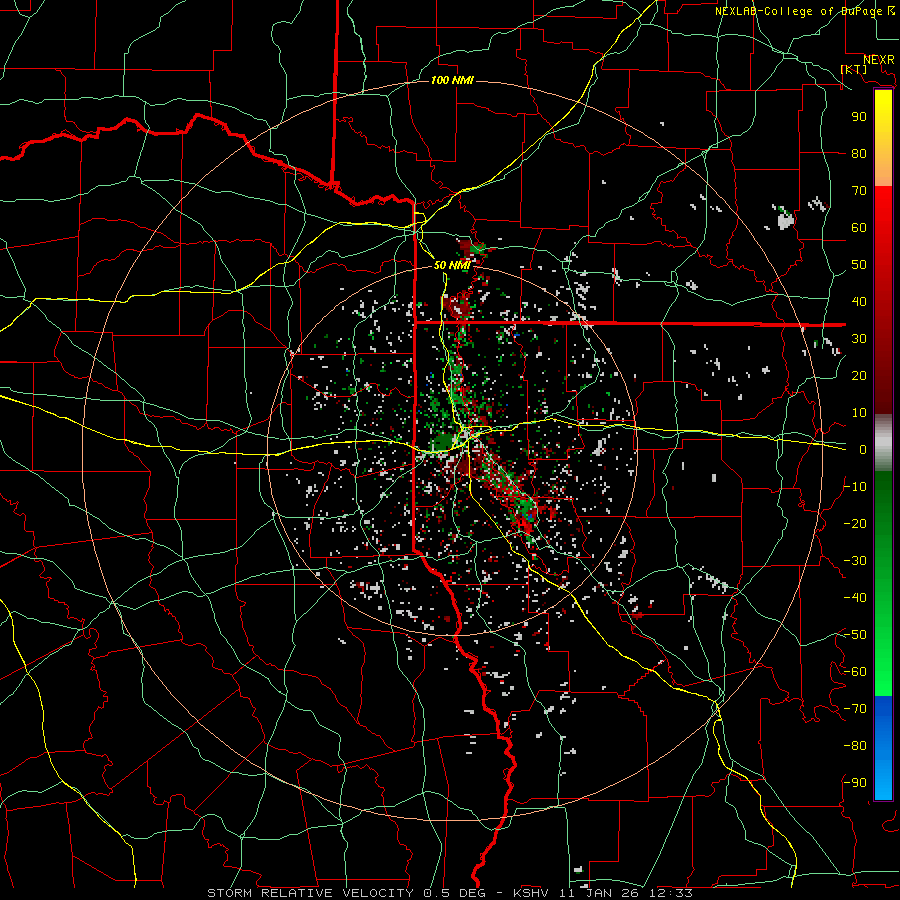This screenshot has width=900, height=900.
Task: Click the 40 value on the velocity scale
Action: tap(859, 302)
